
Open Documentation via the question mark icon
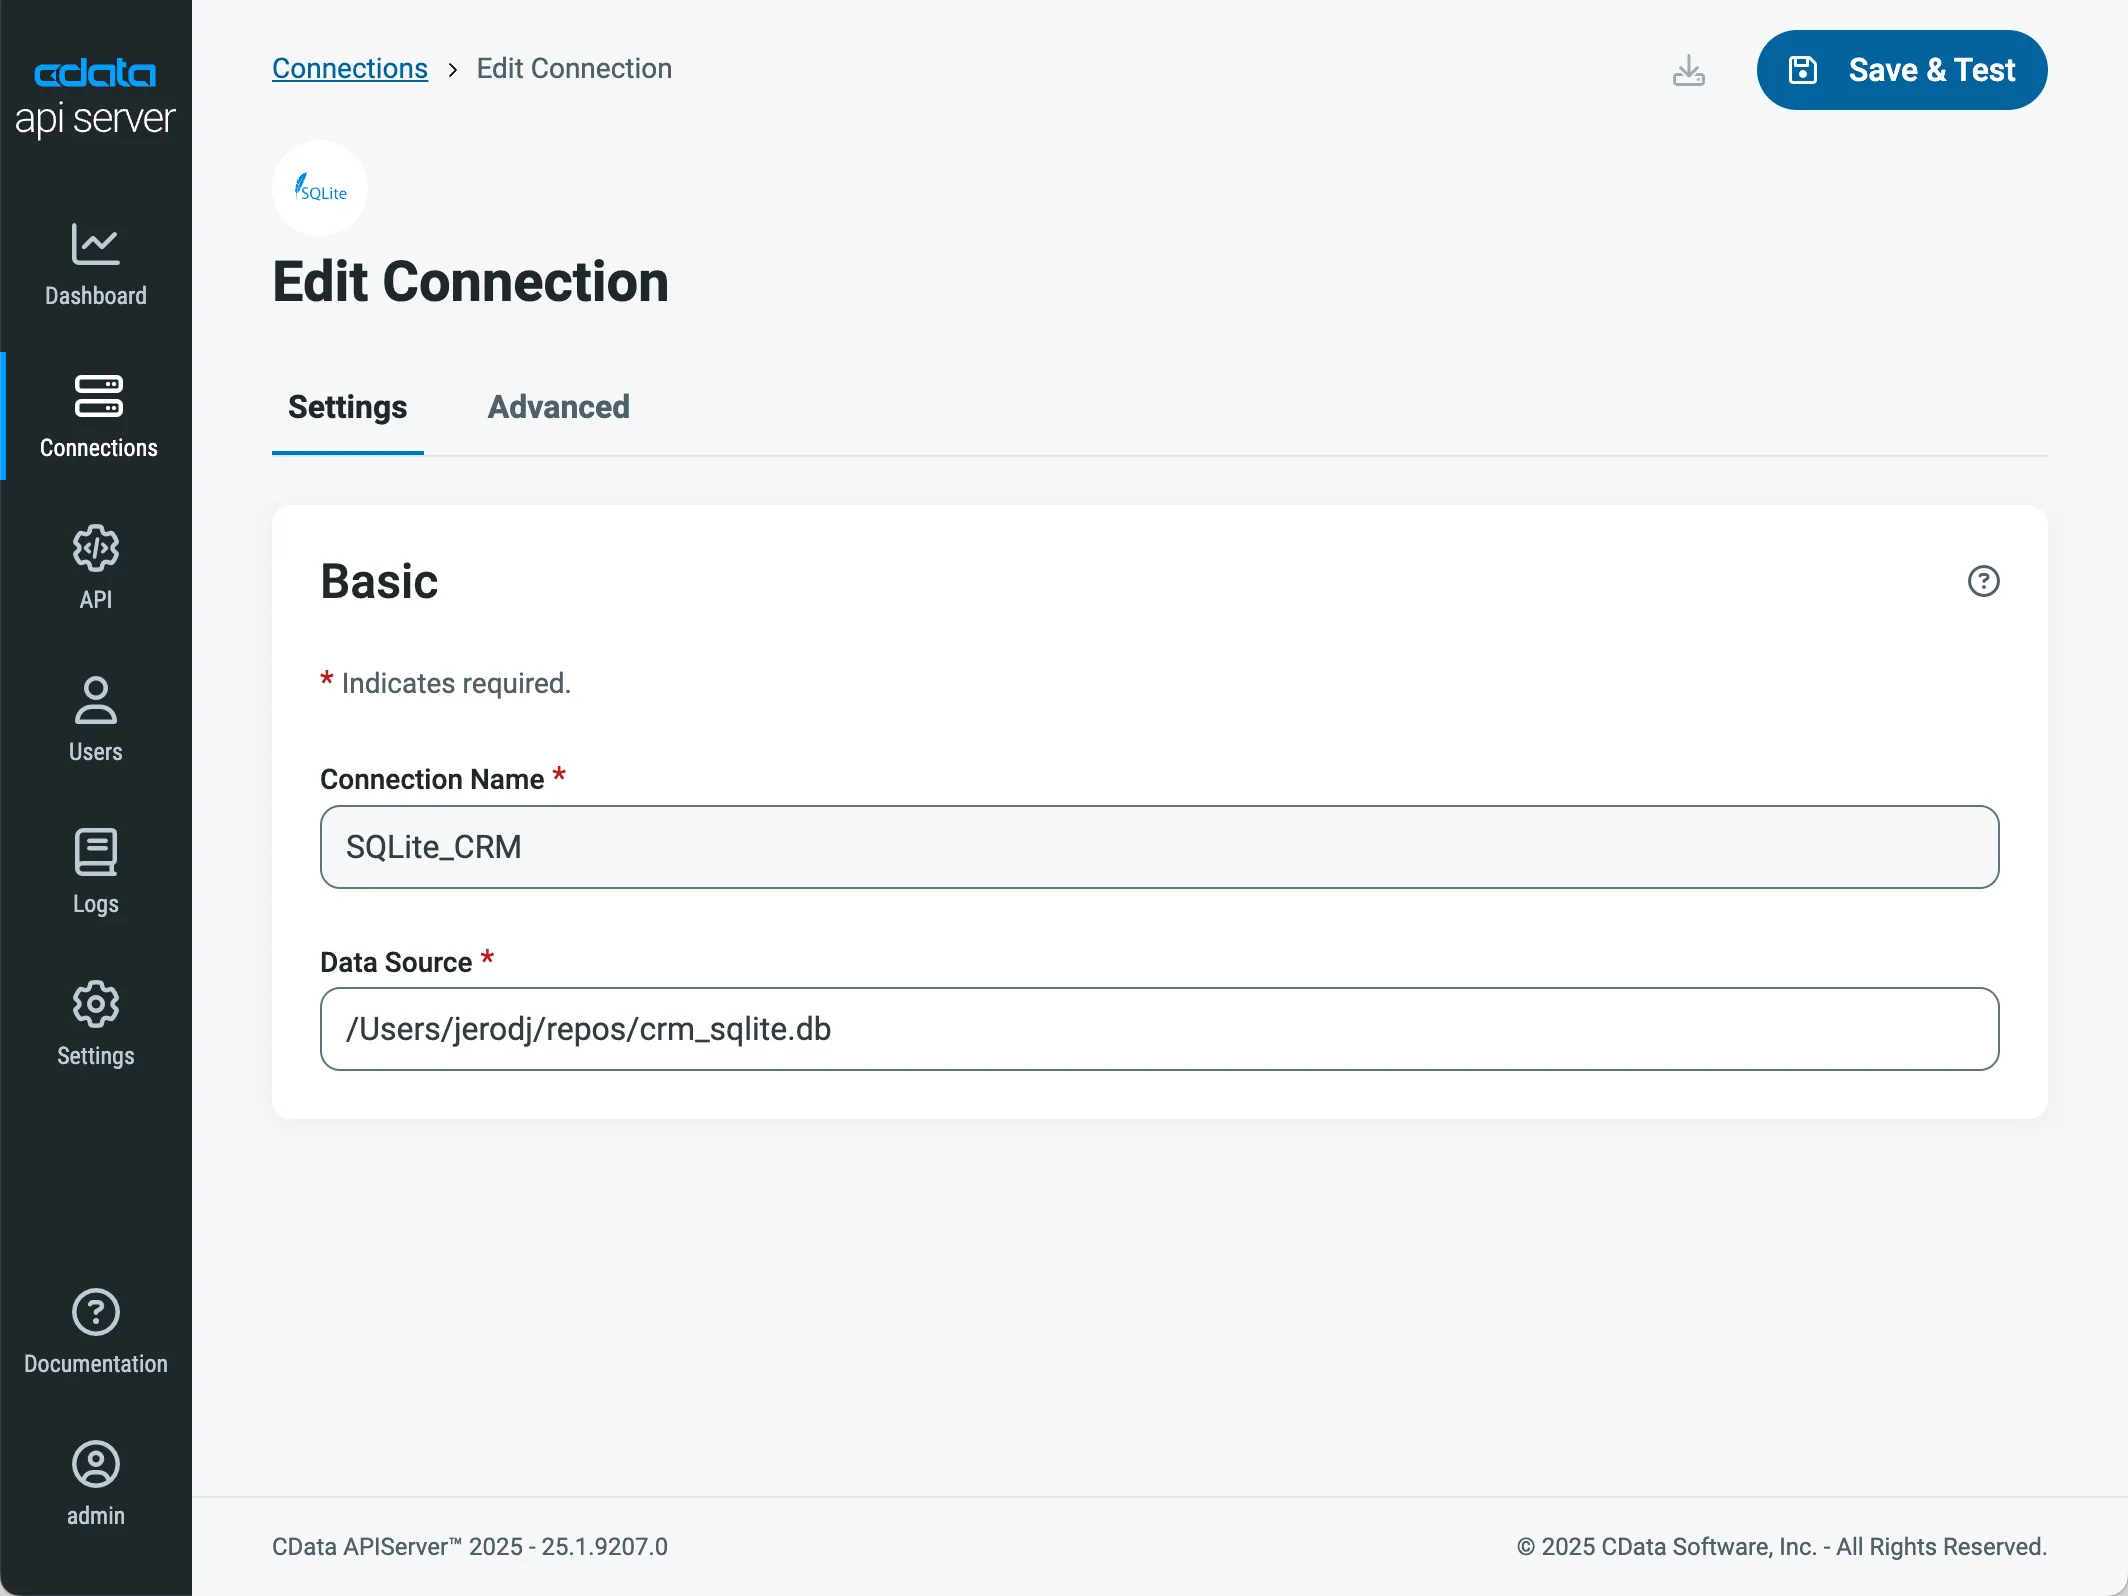click(x=95, y=1330)
